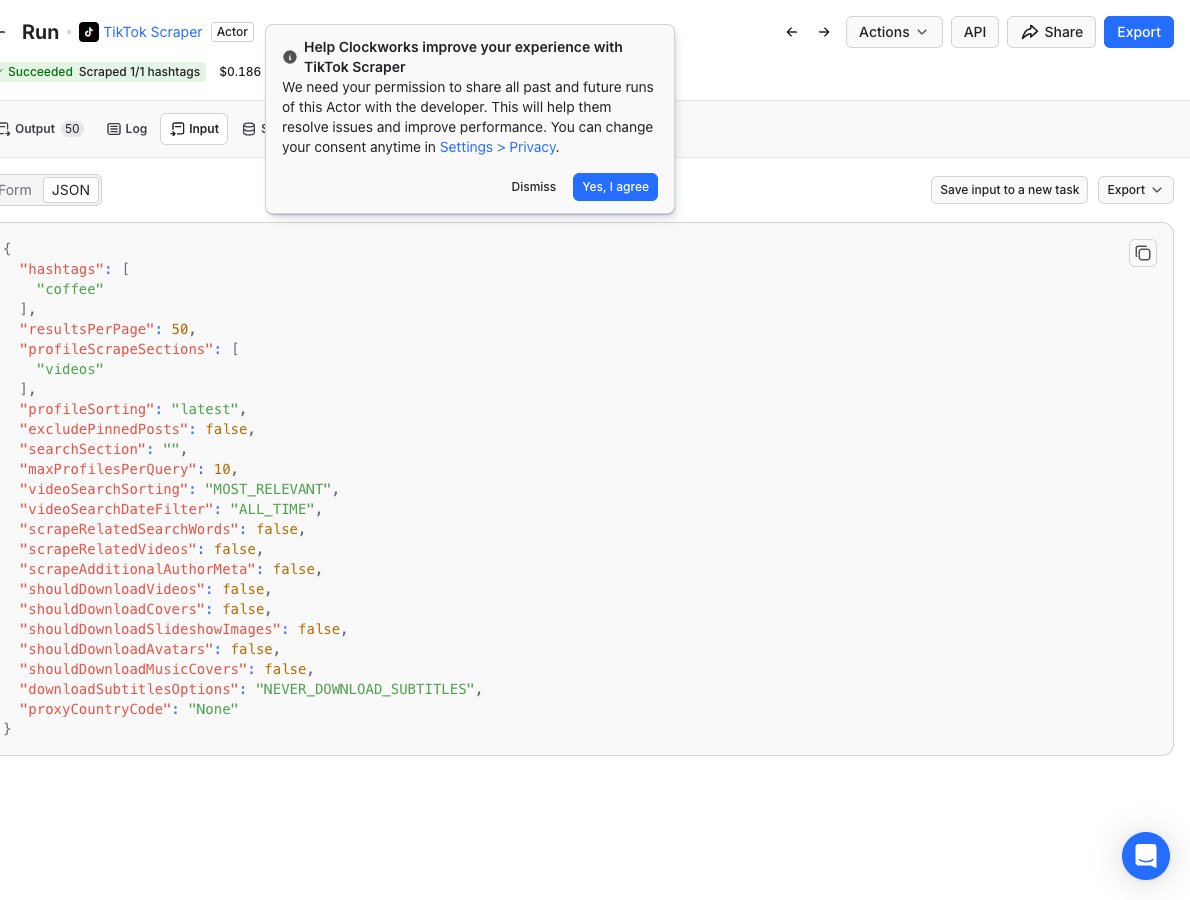1190x900 pixels.
Task: Click the "proxyCountryCode" key
Action: (95, 710)
